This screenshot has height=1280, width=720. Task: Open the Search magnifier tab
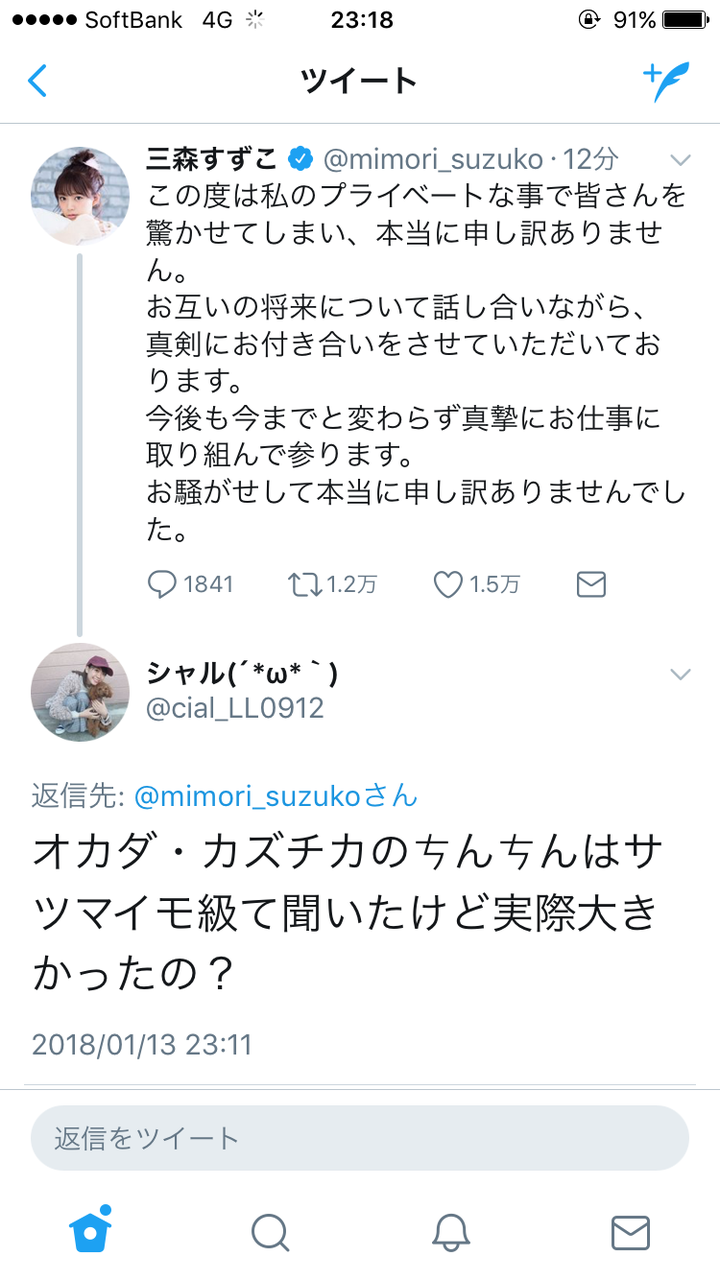point(270,1232)
